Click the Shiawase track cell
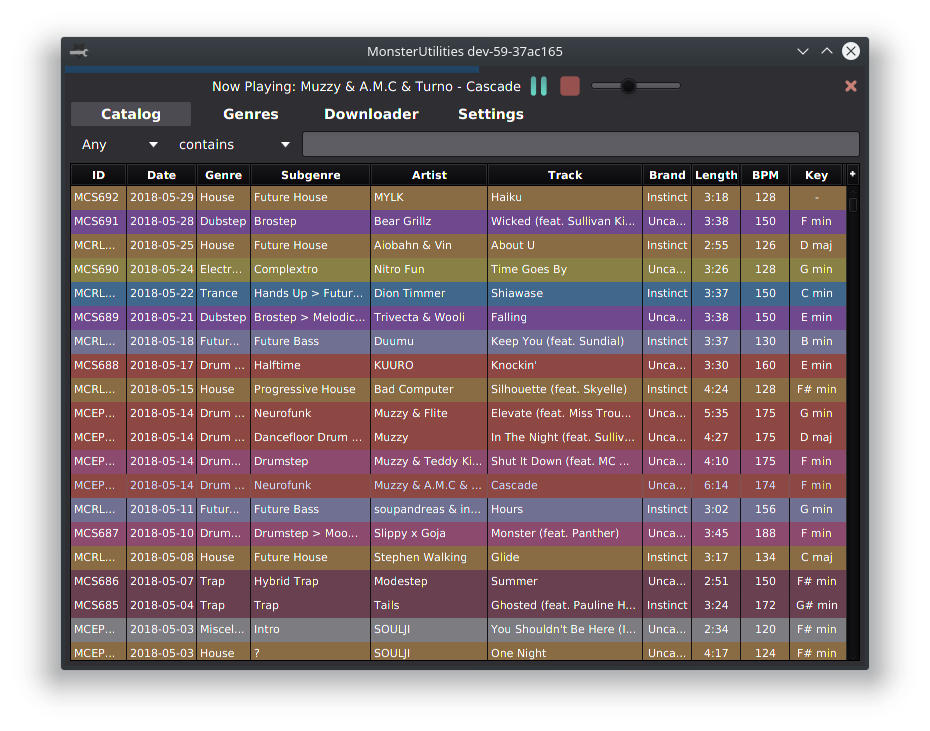 [565, 293]
